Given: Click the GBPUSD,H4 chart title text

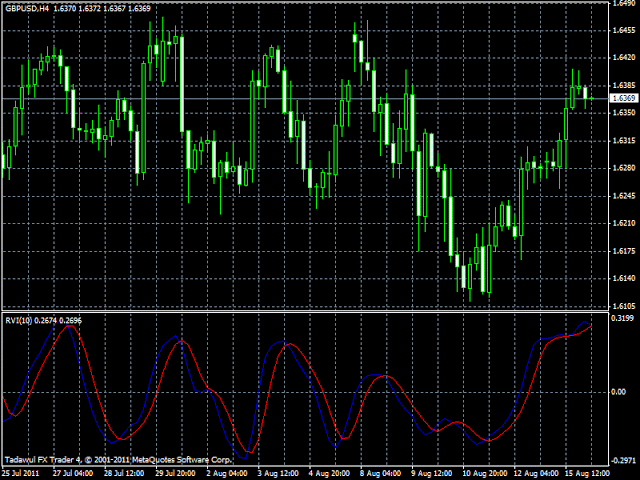Looking at the screenshot, I should tap(27, 9).
